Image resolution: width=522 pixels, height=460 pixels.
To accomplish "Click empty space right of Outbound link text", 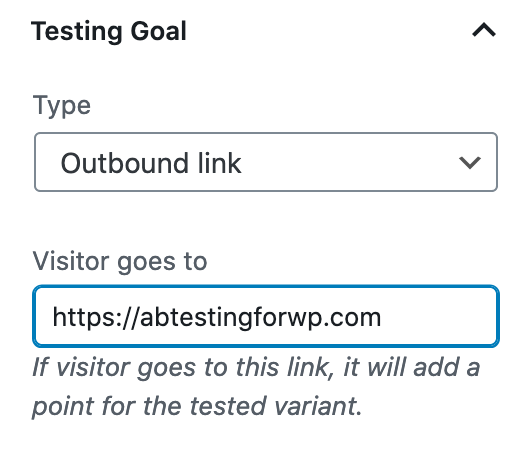I will pos(347,163).
